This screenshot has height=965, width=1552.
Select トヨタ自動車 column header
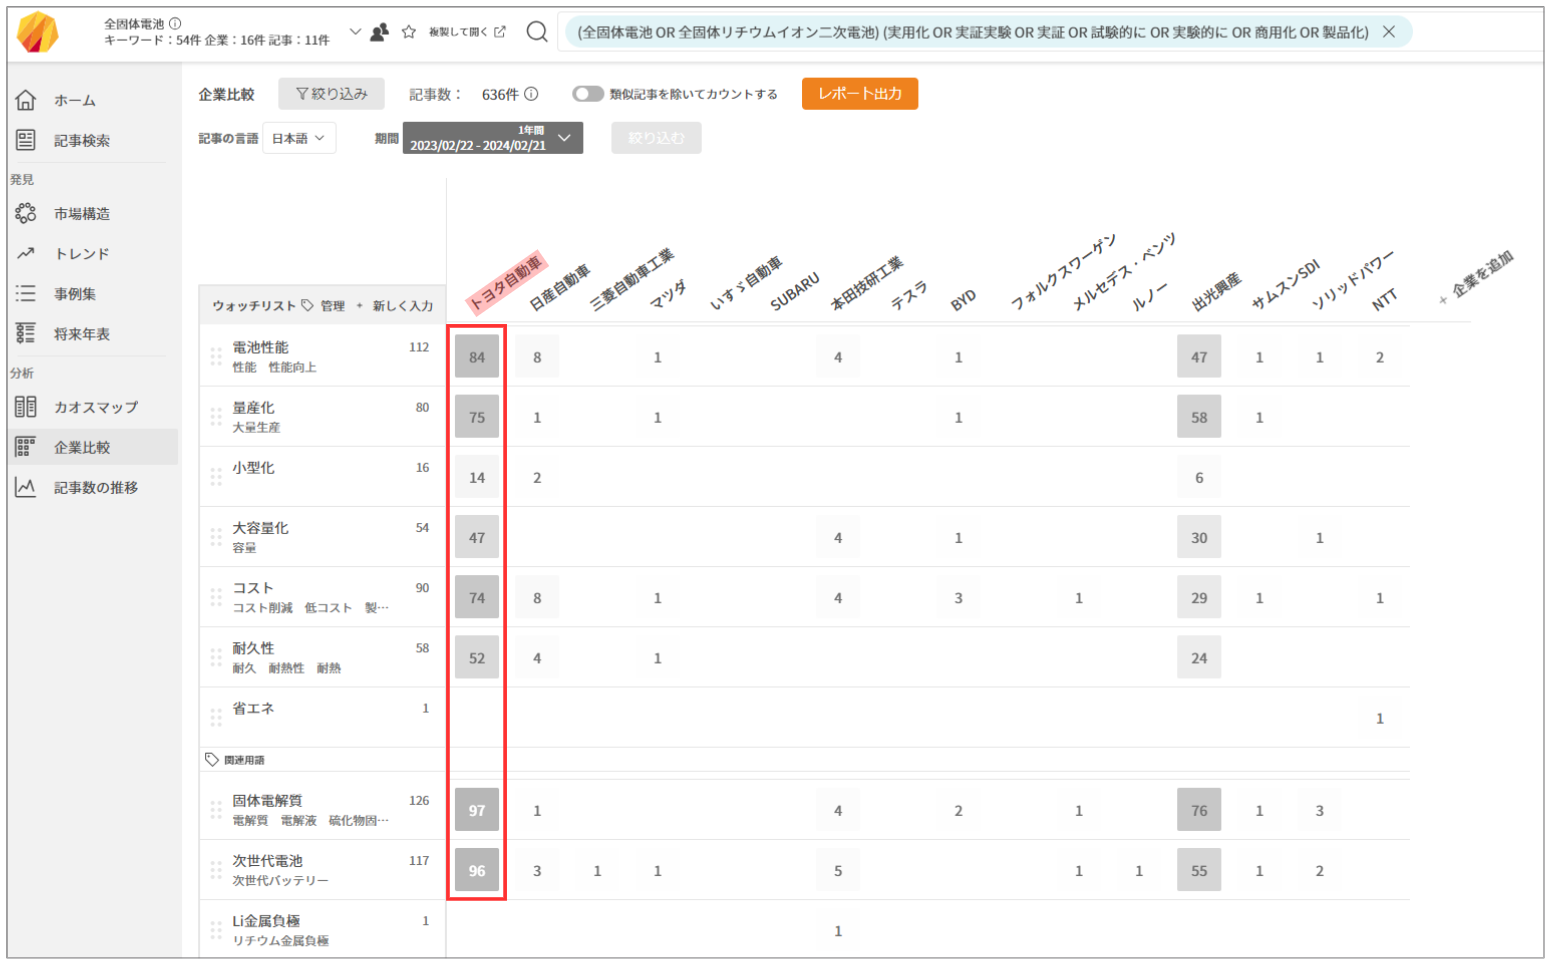(x=506, y=281)
